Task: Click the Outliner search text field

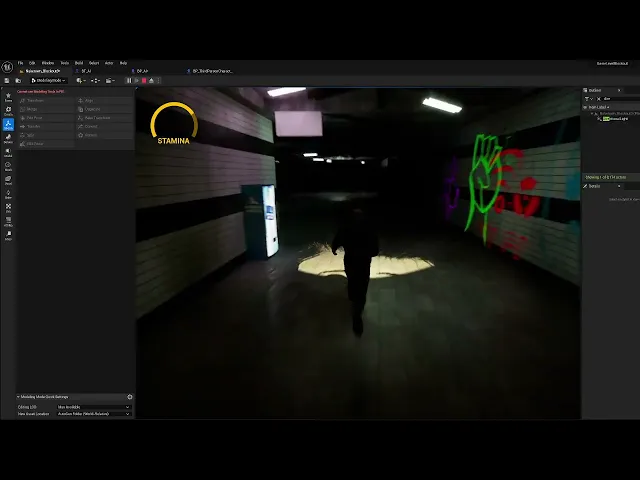Action: (x=621, y=99)
